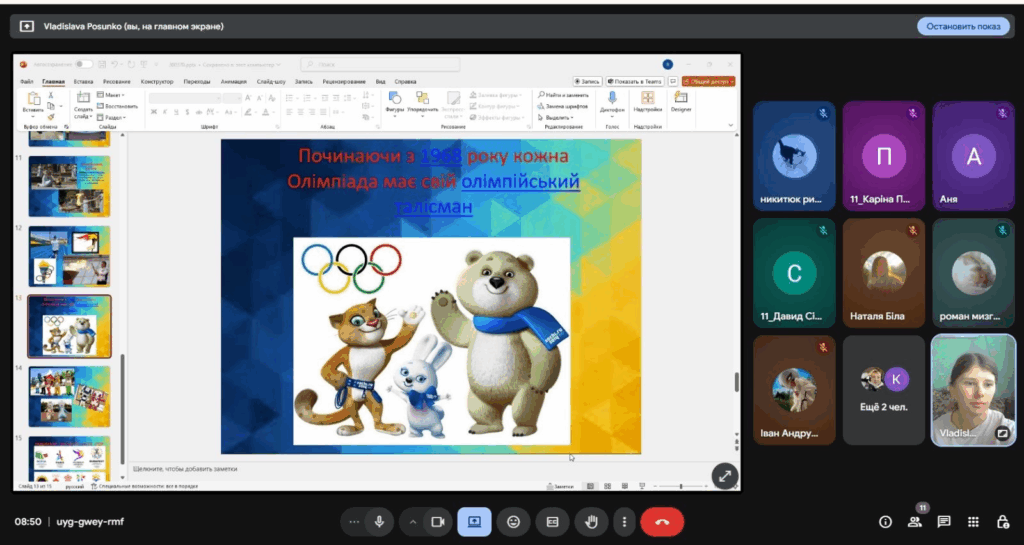
Task: Open the Анимация ribbon tab
Action: tap(234, 82)
